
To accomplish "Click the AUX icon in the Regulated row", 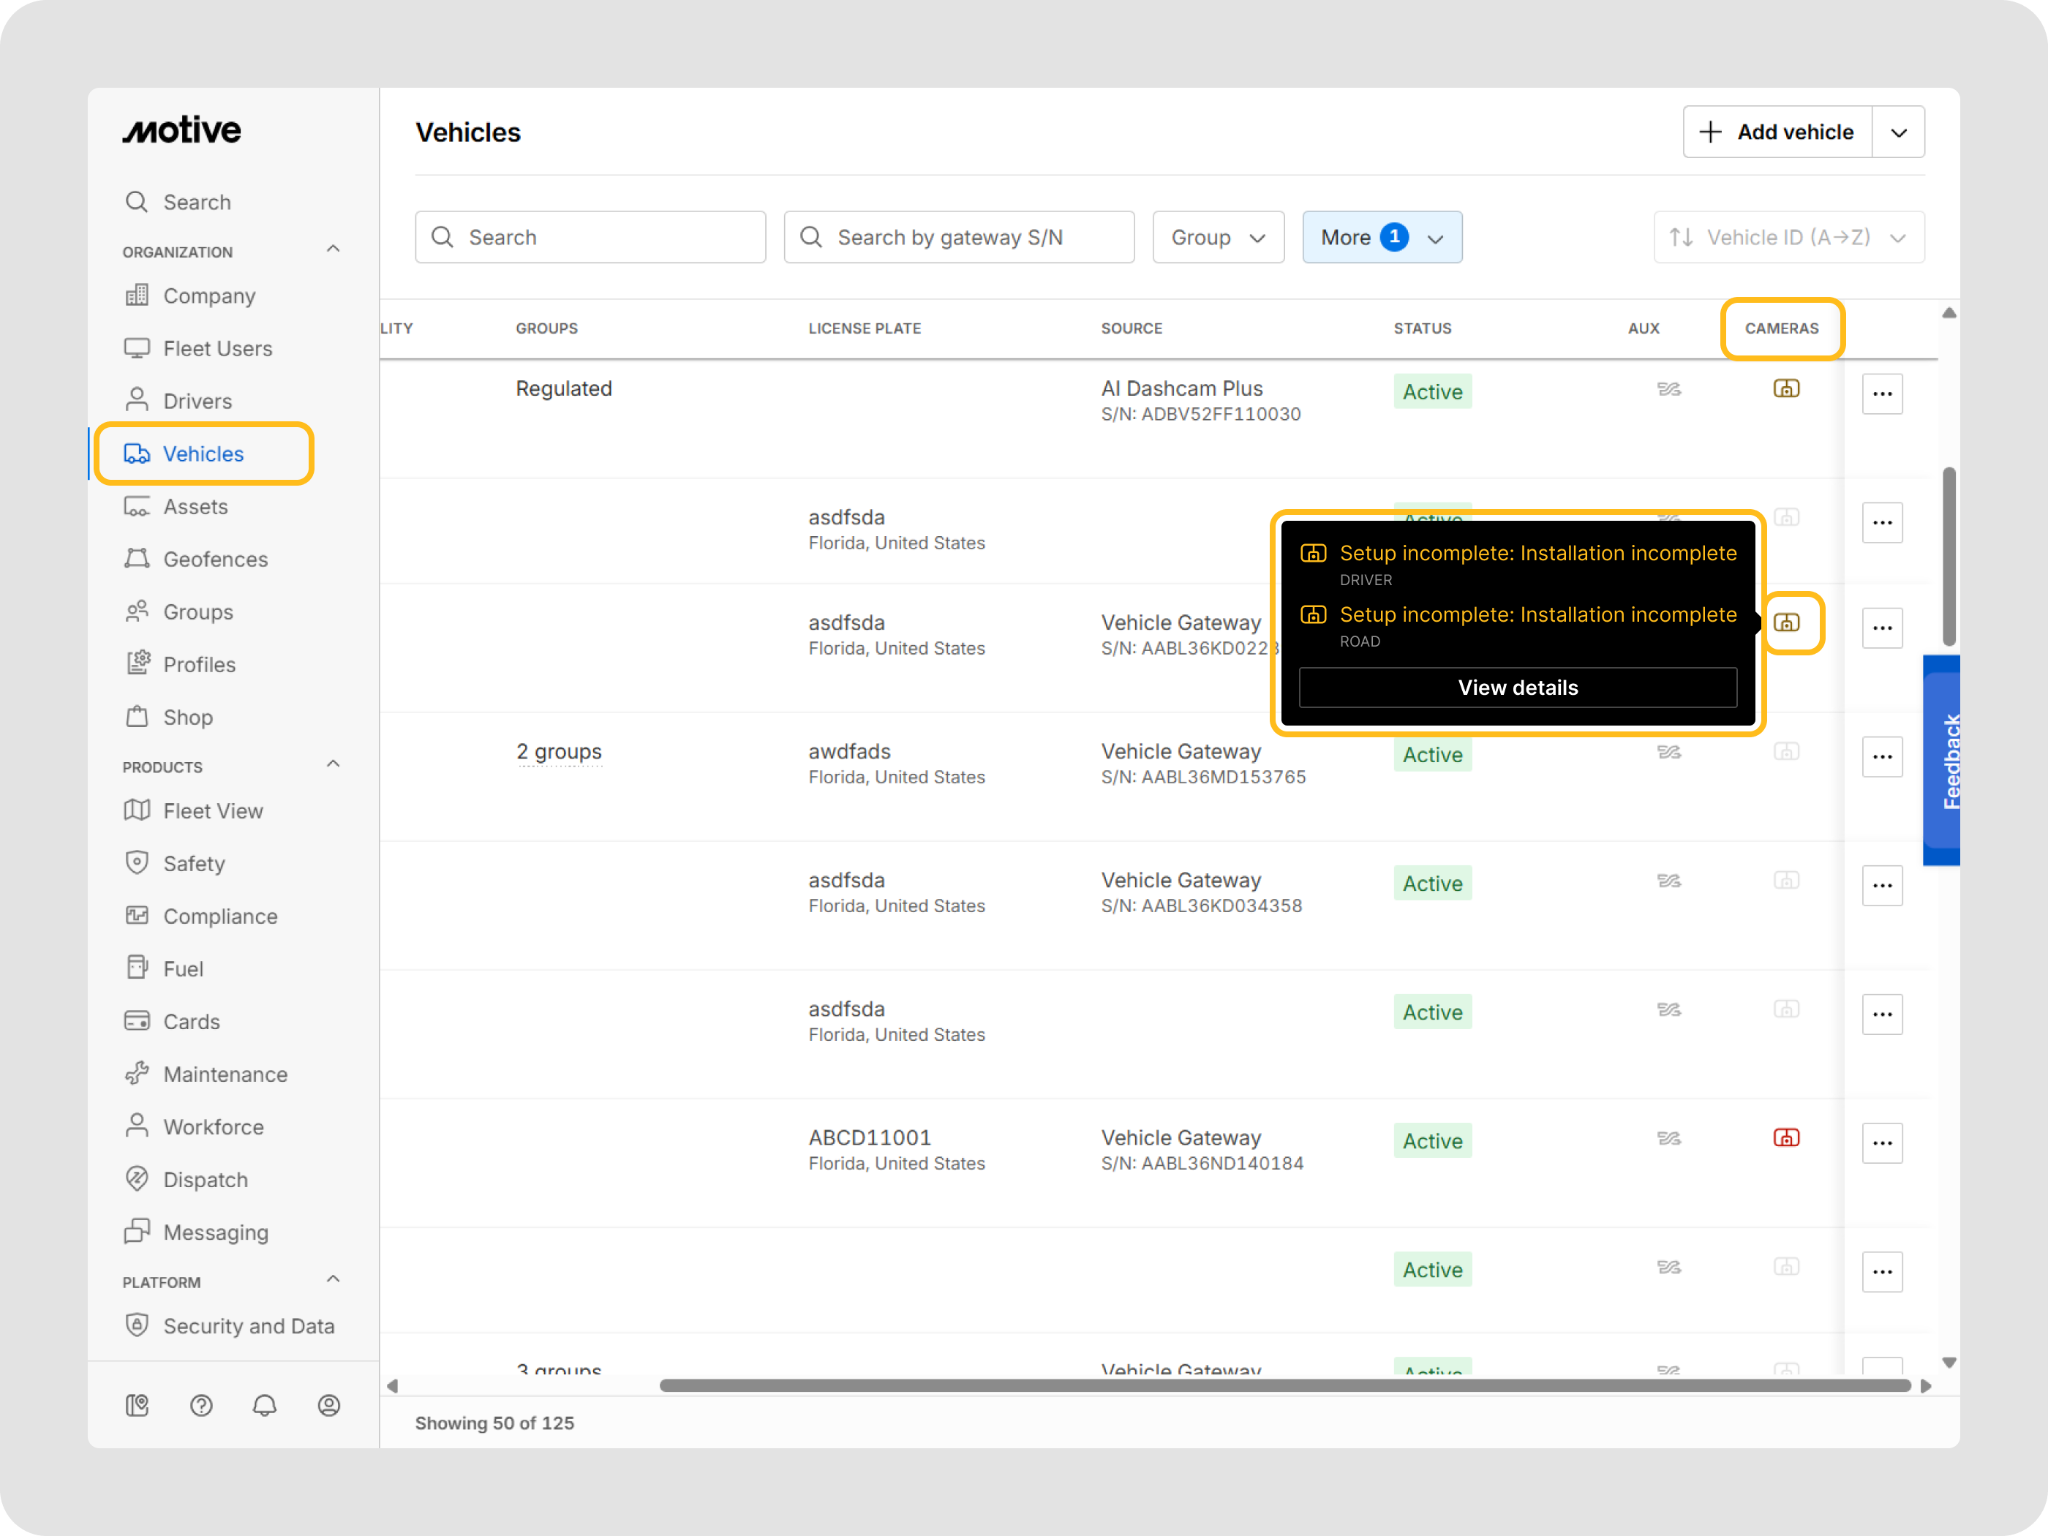I will pos(1668,389).
